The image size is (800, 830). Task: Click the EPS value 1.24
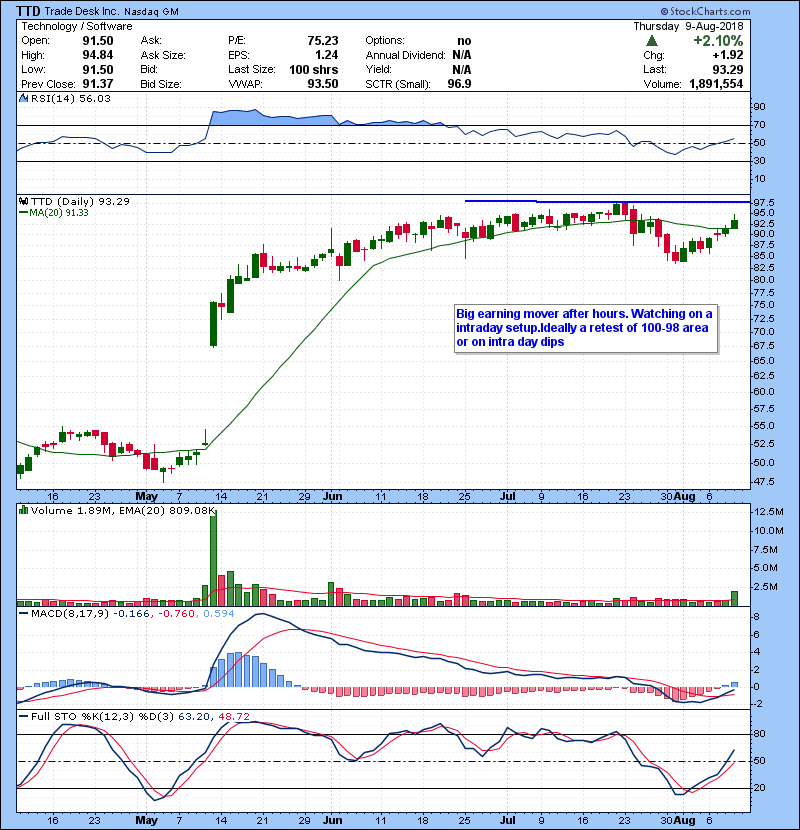point(327,55)
